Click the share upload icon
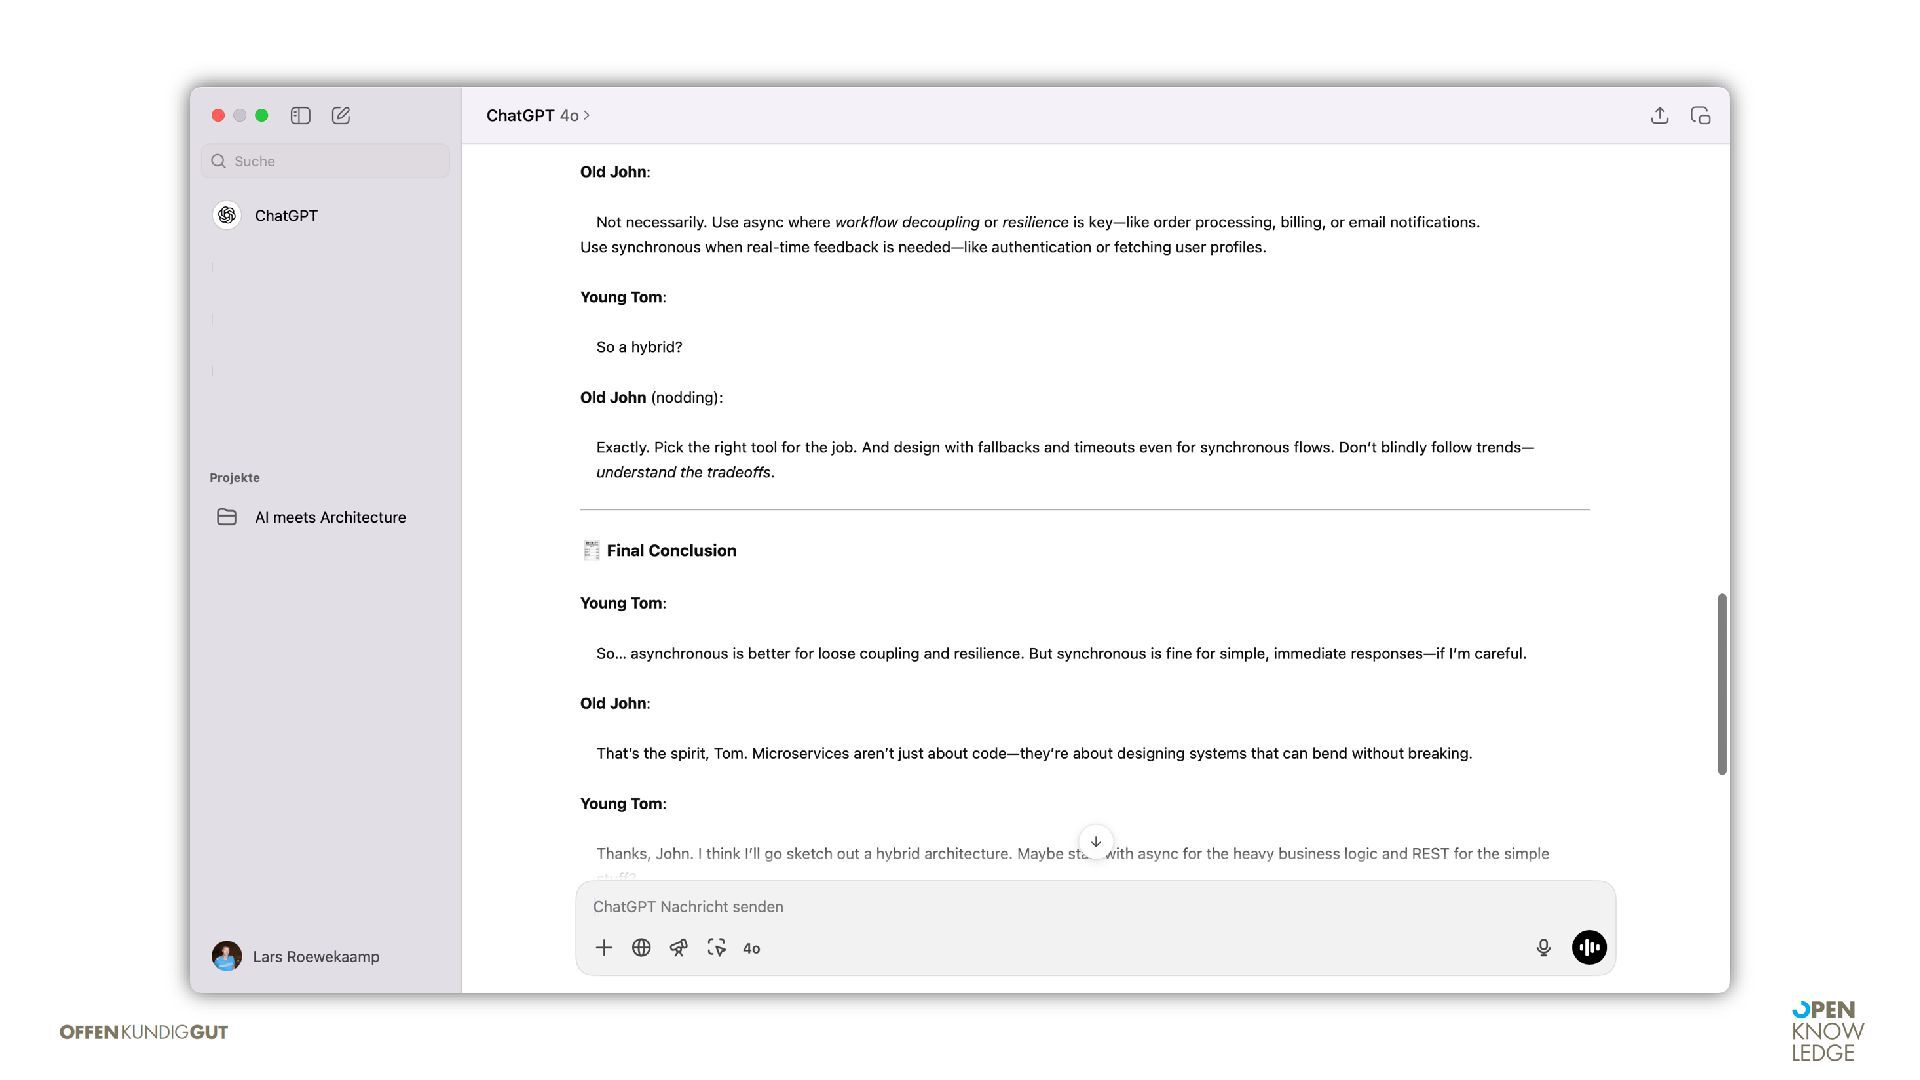The height and width of the screenshot is (1080, 1920). pyautogui.click(x=1659, y=116)
